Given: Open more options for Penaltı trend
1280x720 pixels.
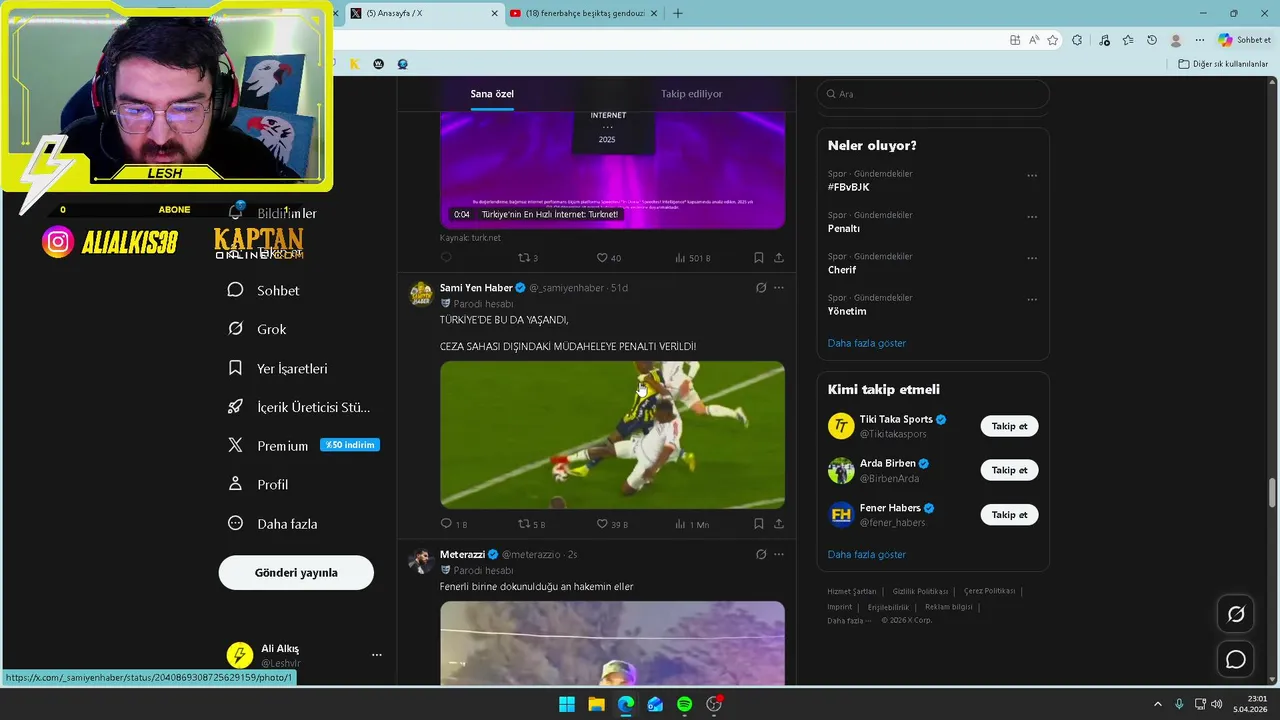Looking at the screenshot, I should click(1032, 217).
